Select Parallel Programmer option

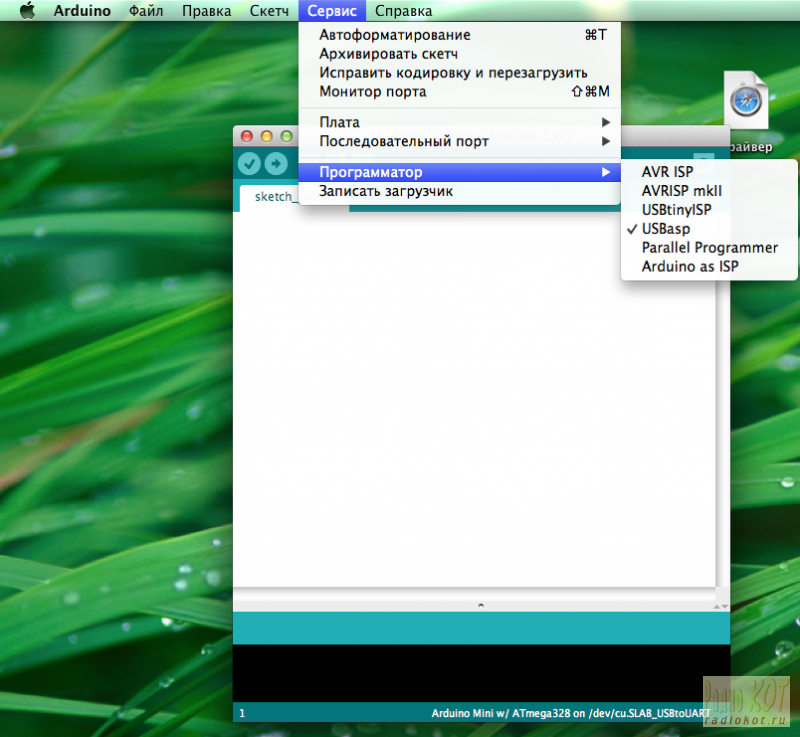click(709, 247)
